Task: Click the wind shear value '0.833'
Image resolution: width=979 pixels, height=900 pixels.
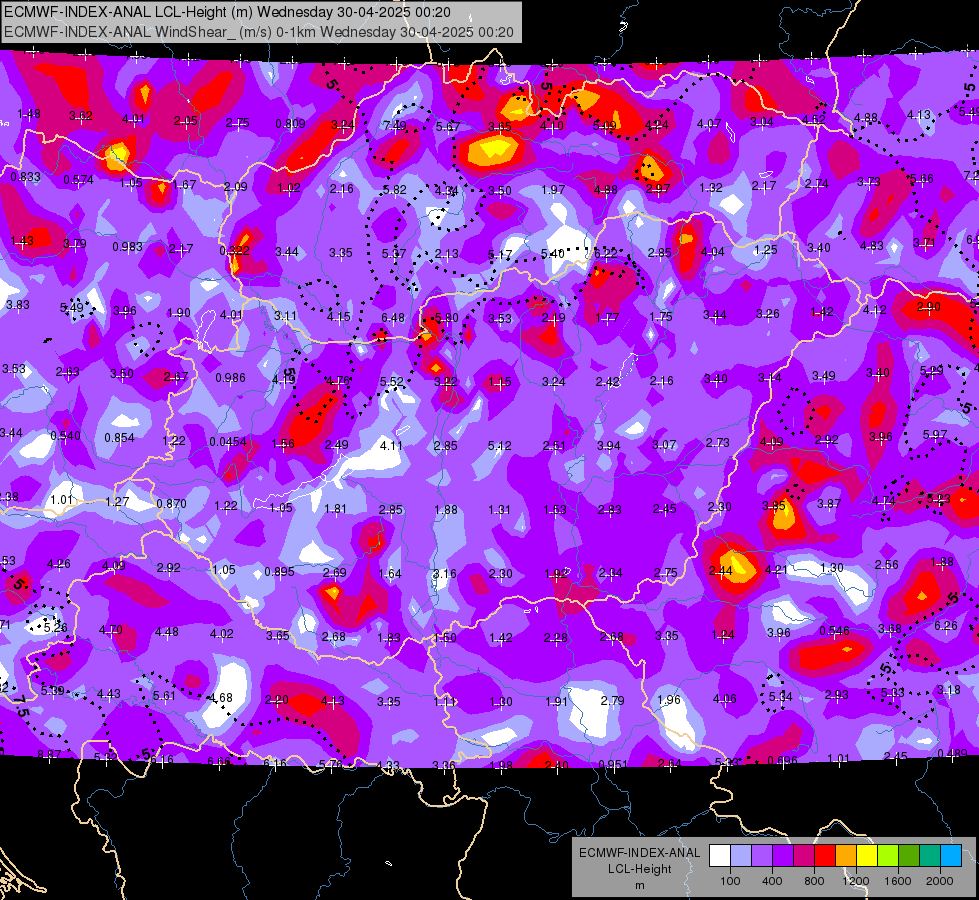Action: (26, 177)
